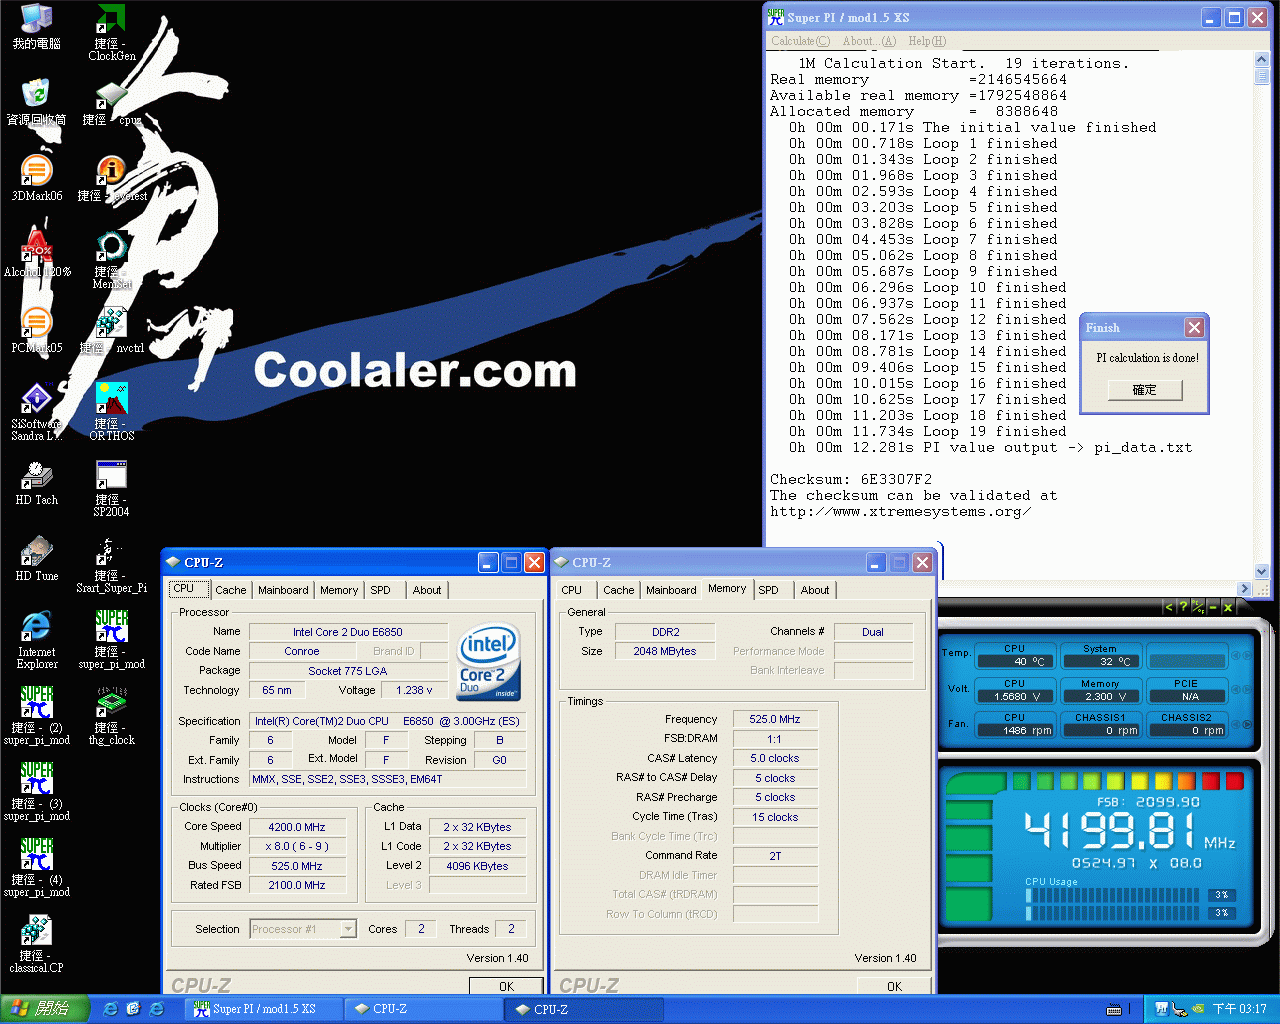Select the Srart_Super_Pi shortcut icon
Screen dimensions: 1280x1024
pyautogui.click(x=112, y=564)
